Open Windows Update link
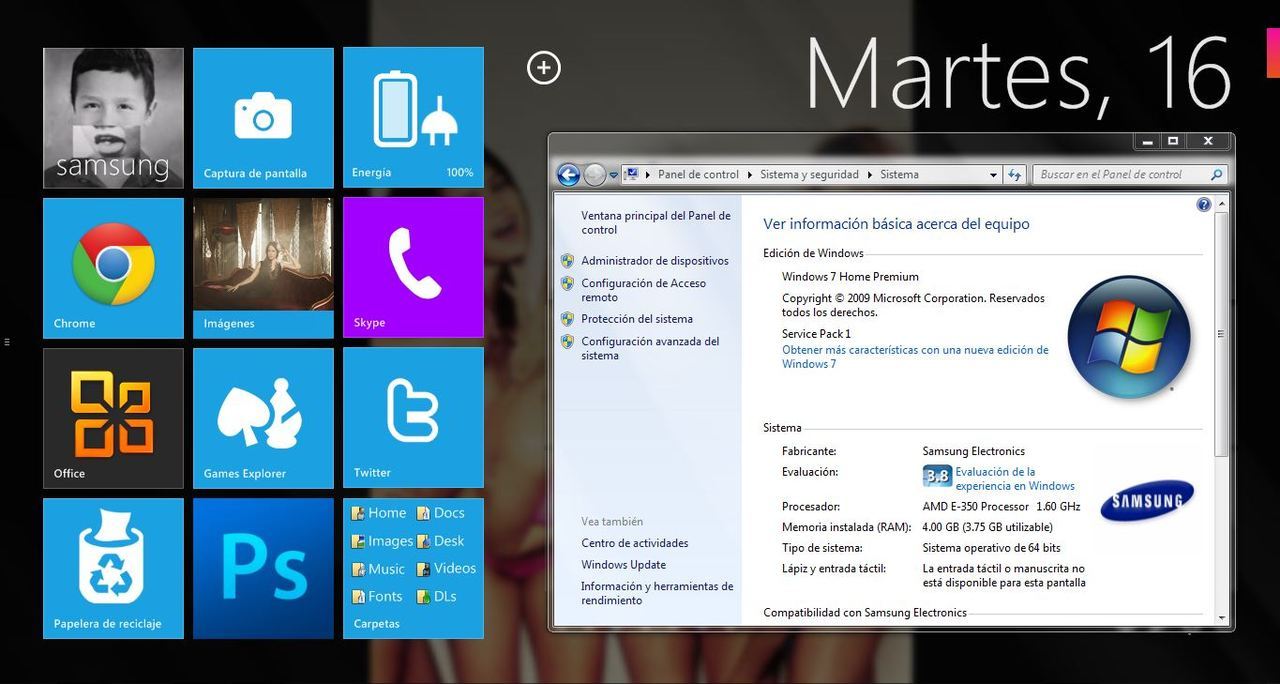This screenshot has width=1280, height=684. point(624,565)
